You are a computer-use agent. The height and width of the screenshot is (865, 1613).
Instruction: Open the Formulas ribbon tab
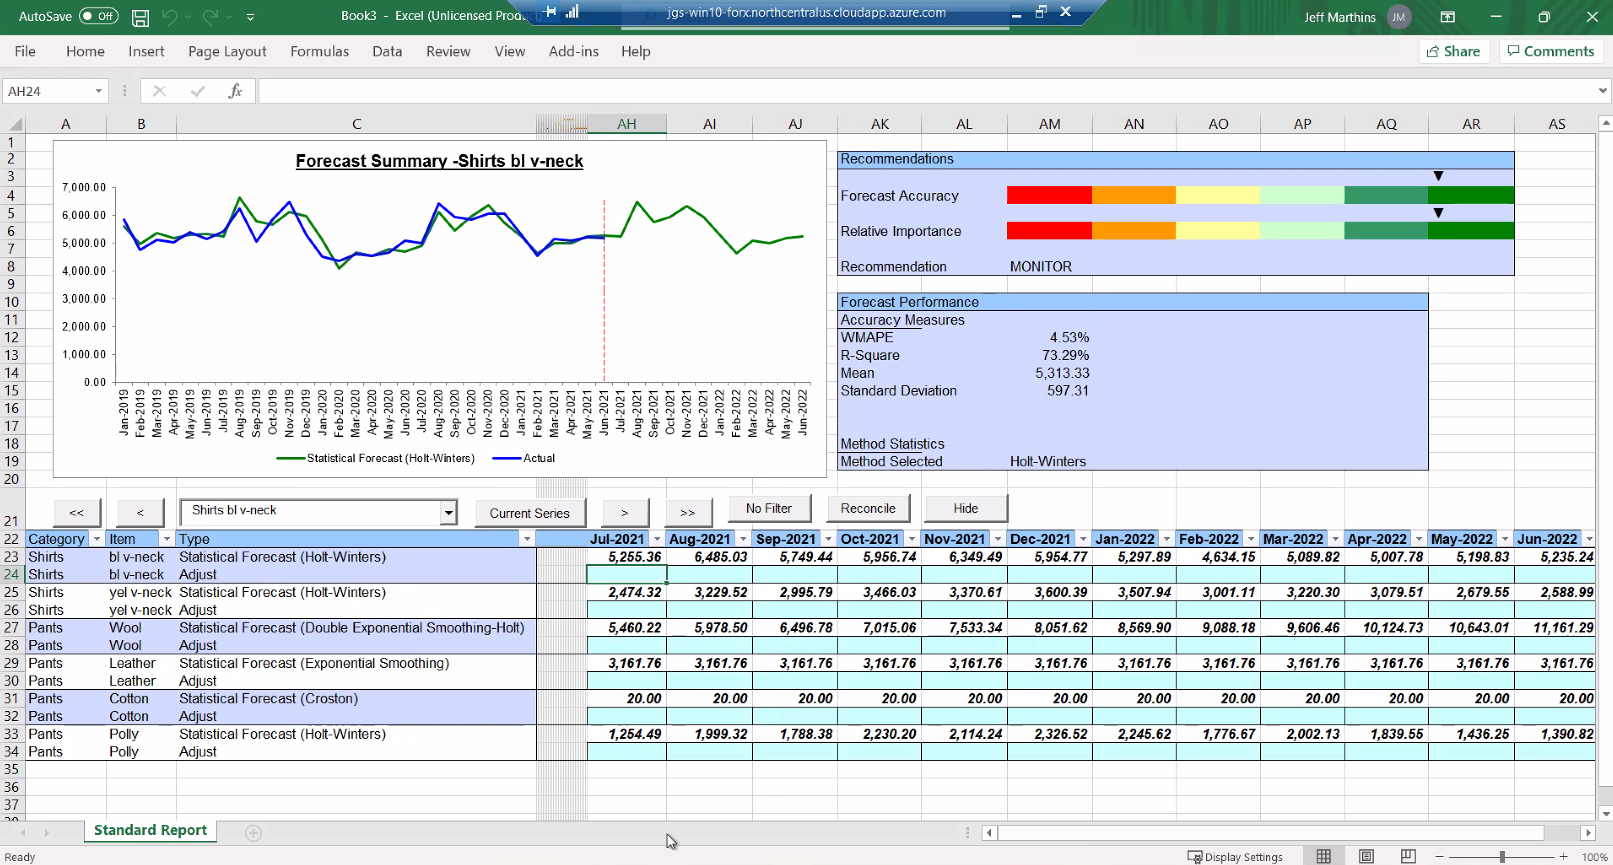click(x=319, y=51)
